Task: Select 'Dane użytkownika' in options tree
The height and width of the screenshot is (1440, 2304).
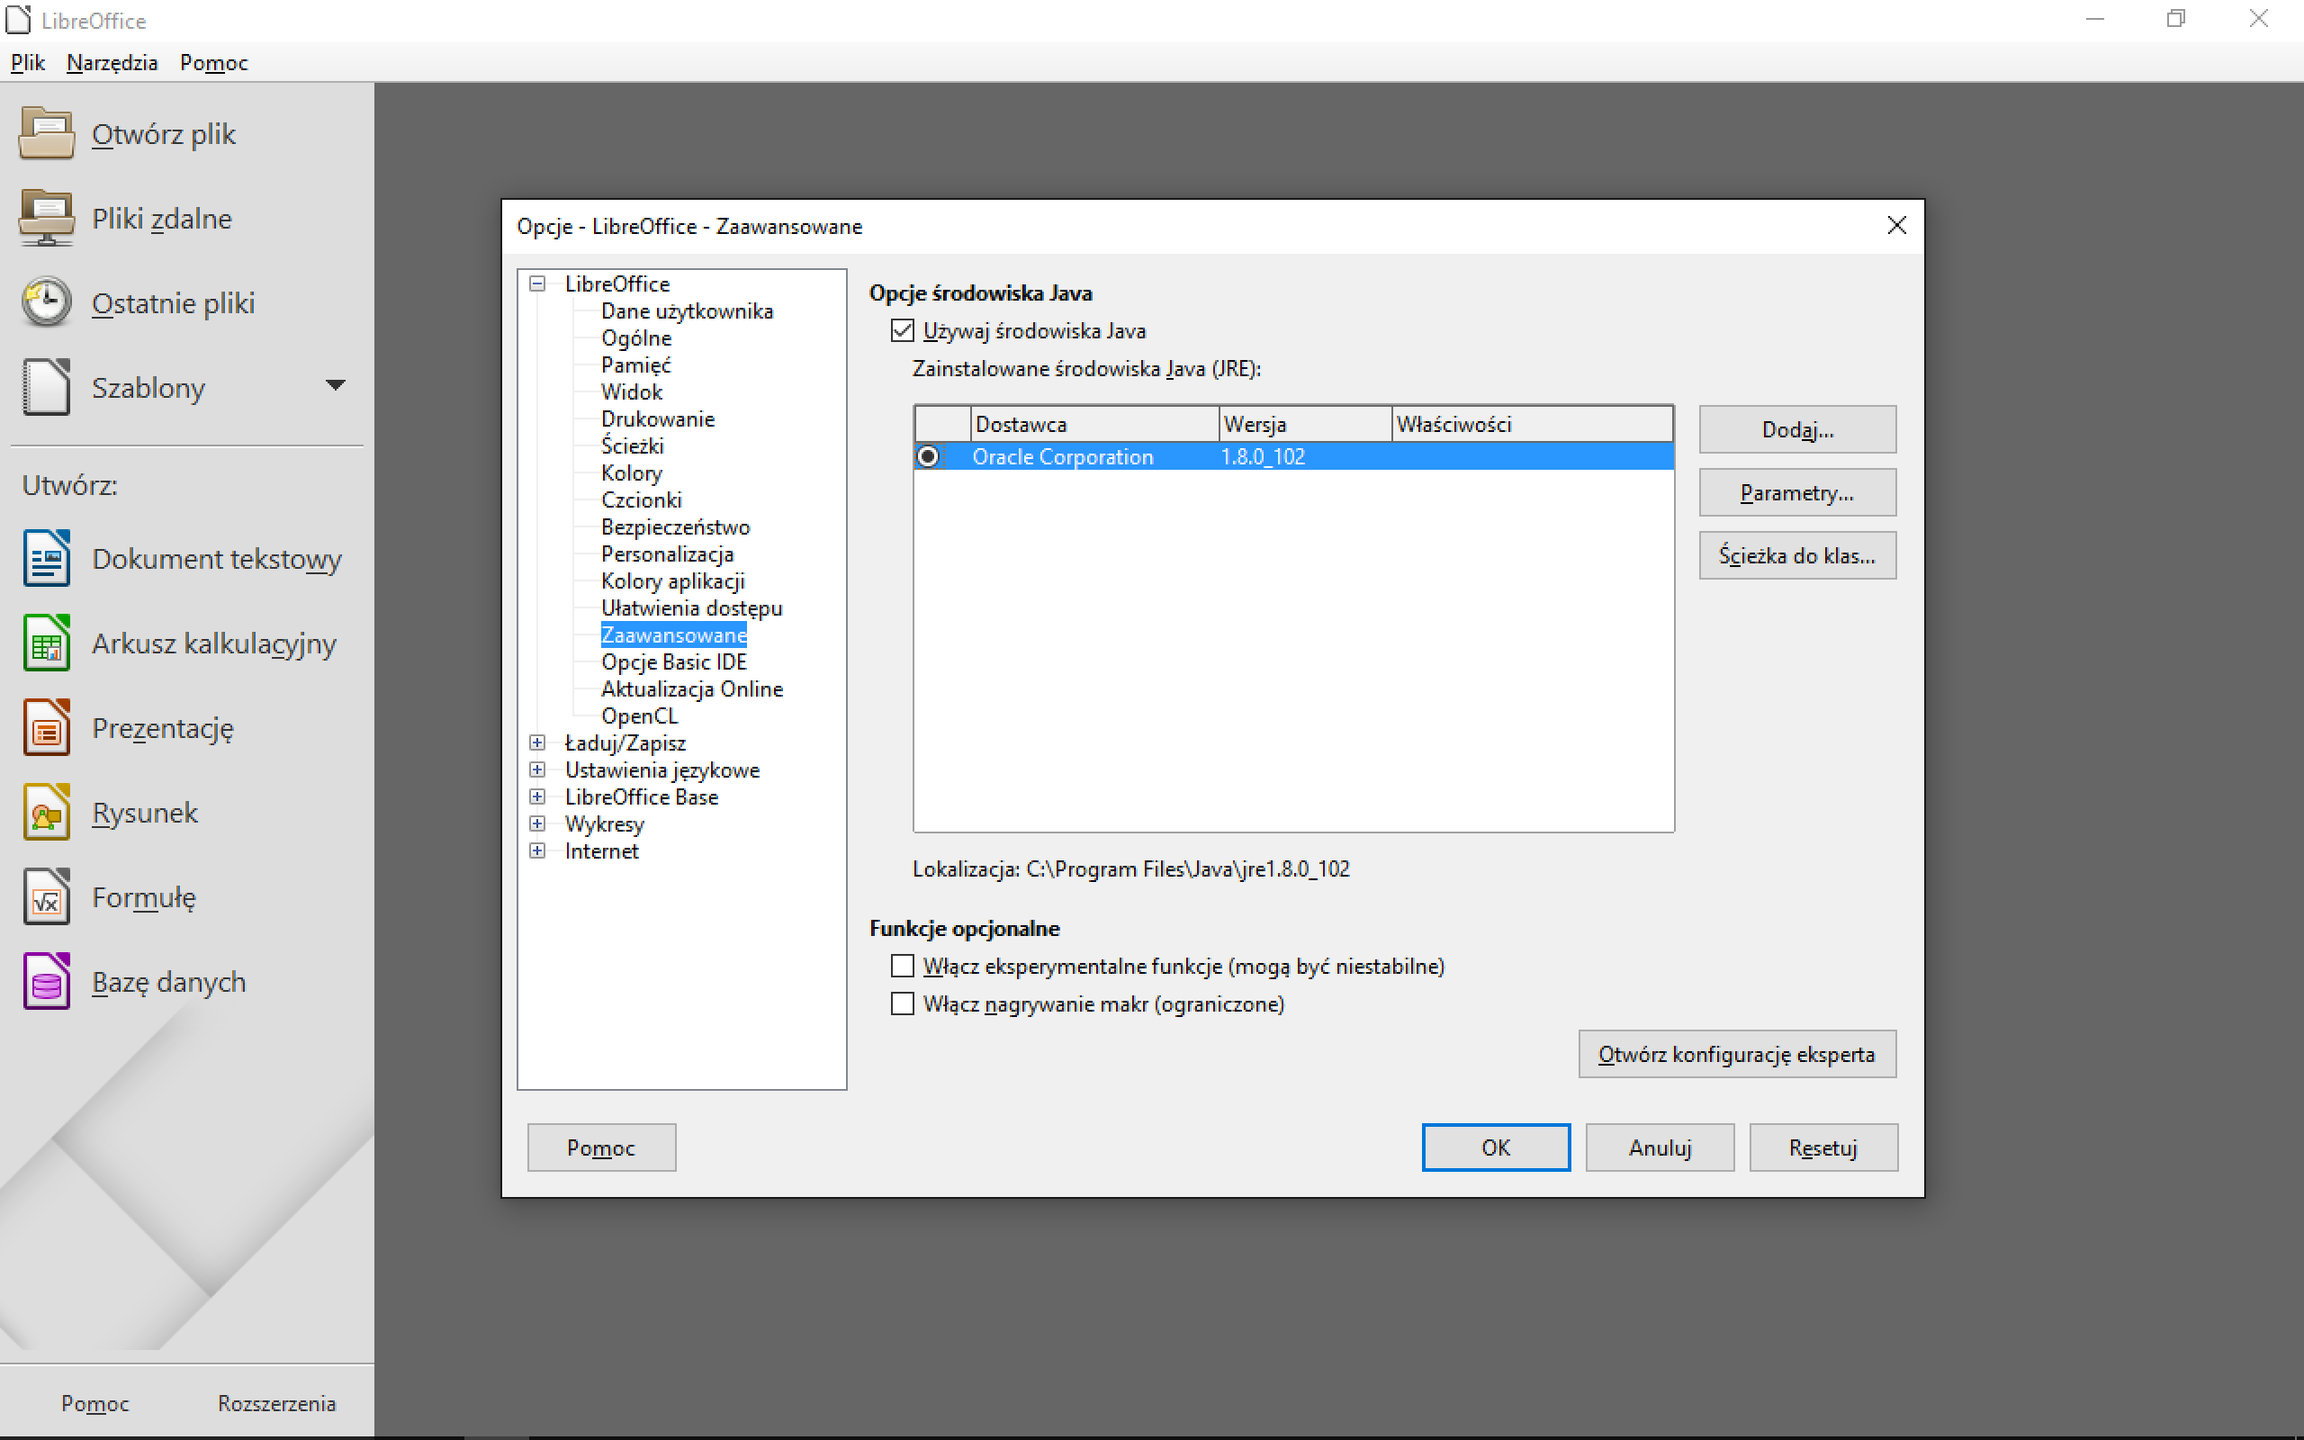Action: pyautogui.click(x=687, y=311)
